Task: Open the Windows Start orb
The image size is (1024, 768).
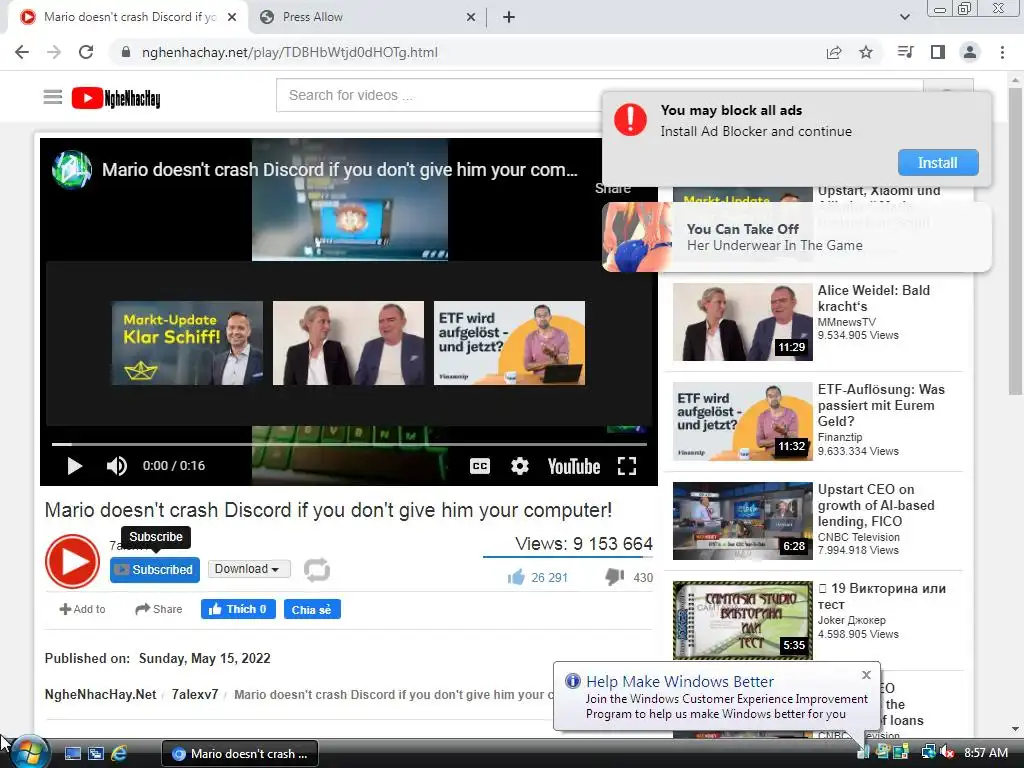Action: coord(30,753)
